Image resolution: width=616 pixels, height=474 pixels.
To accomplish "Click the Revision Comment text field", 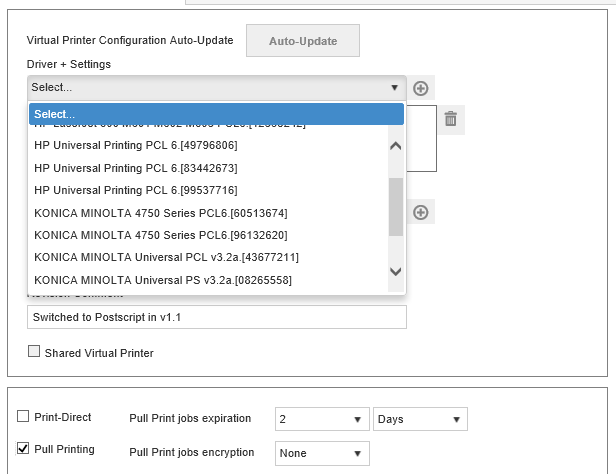I will (x=216, y=317).
